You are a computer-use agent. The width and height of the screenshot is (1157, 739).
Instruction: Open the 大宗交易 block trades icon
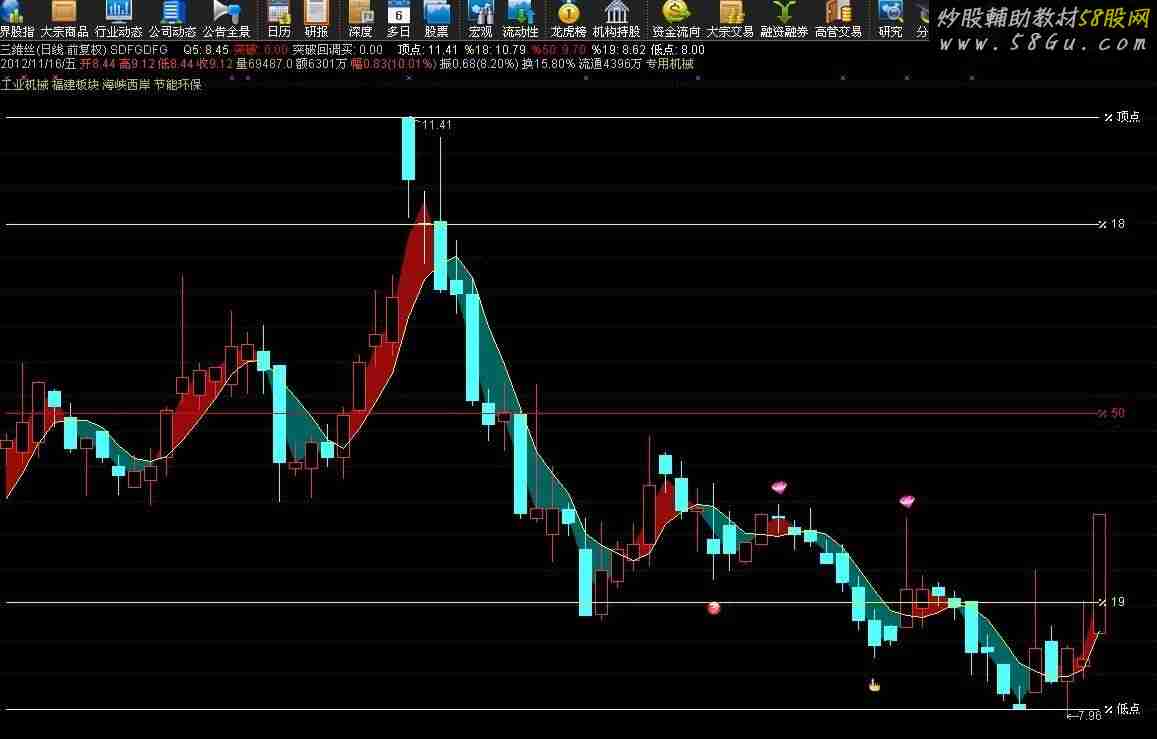tap(731, 19)
